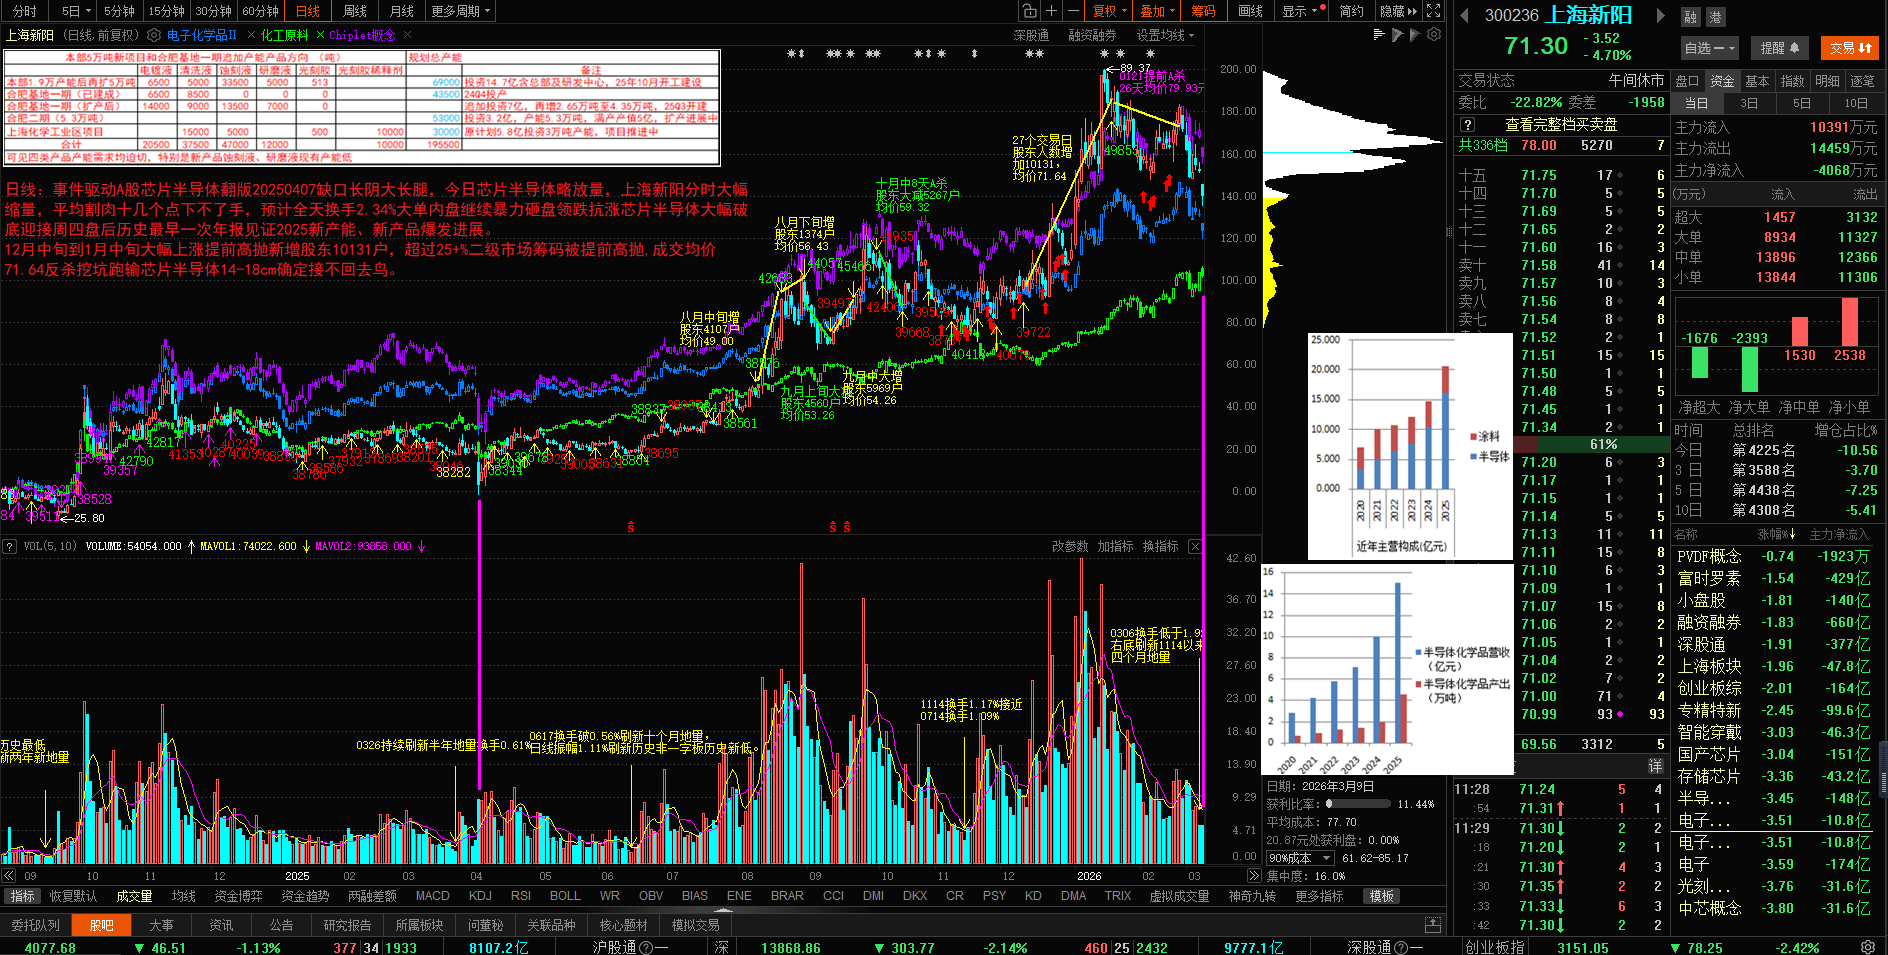Go to next stock with right arrow
Image resolution: width=1888 pixels, height=955 pixels.
tap(1660, 15)
